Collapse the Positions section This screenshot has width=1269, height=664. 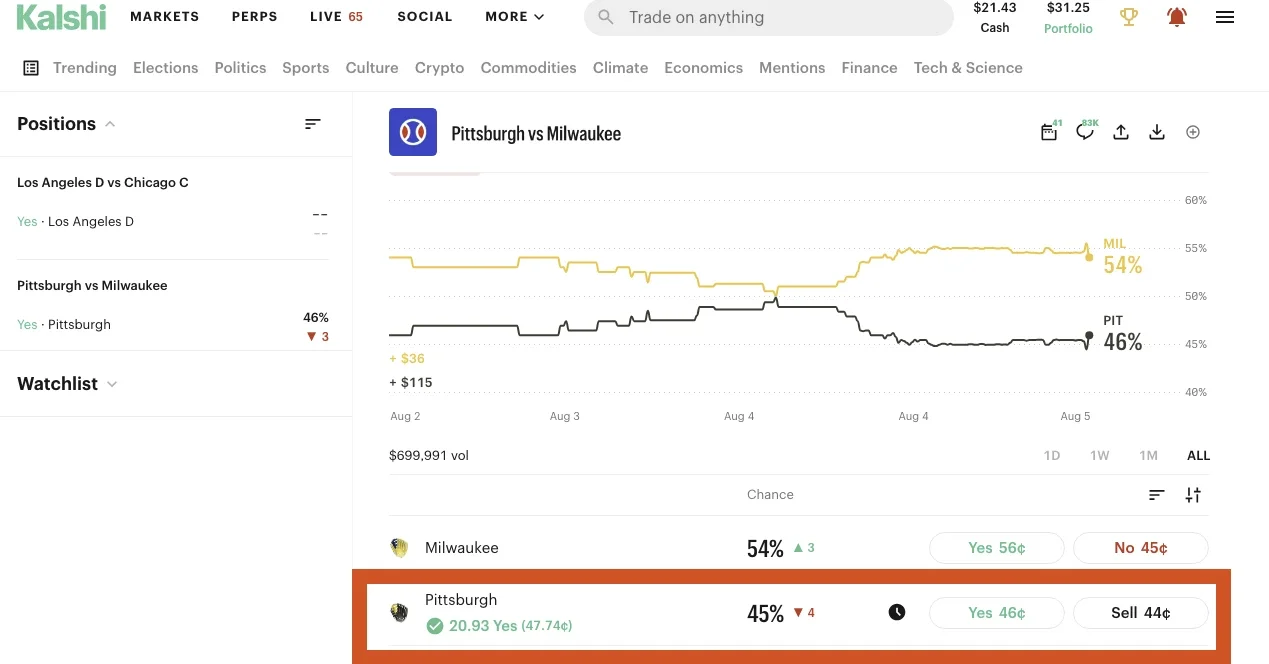point(110,124)
